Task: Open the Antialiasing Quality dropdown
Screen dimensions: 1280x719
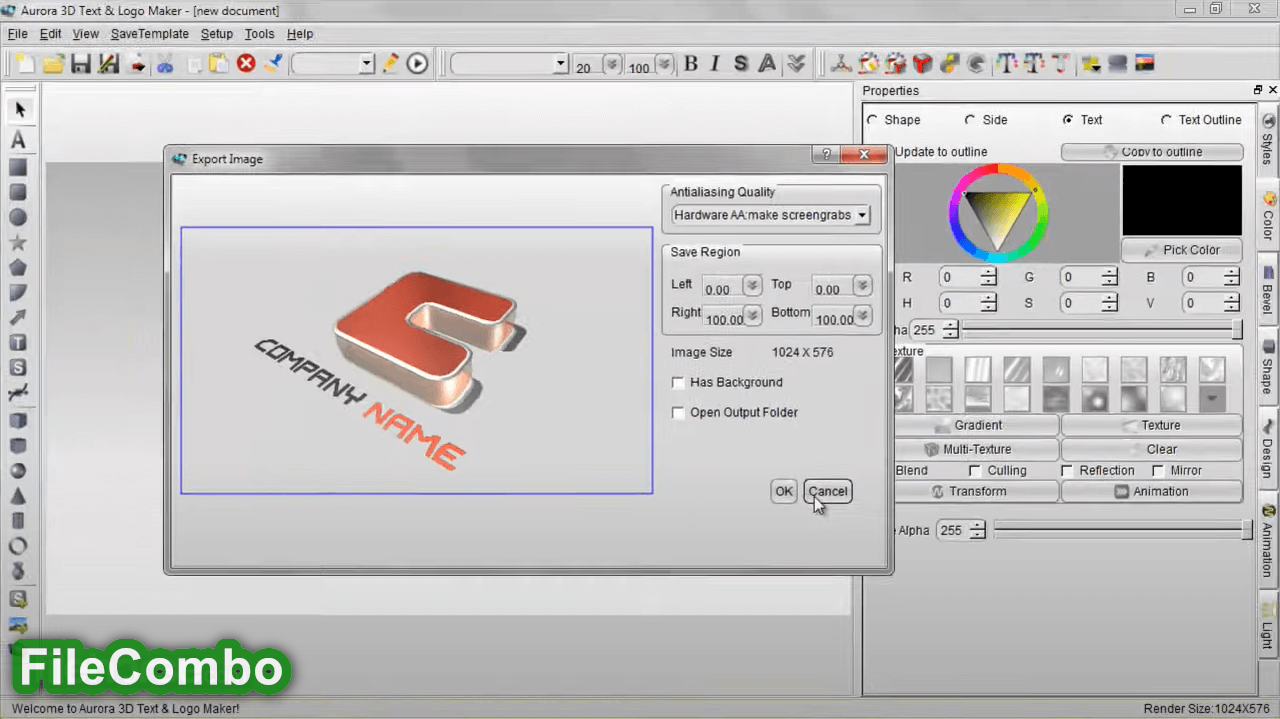Action: click(x=861, y=215)
